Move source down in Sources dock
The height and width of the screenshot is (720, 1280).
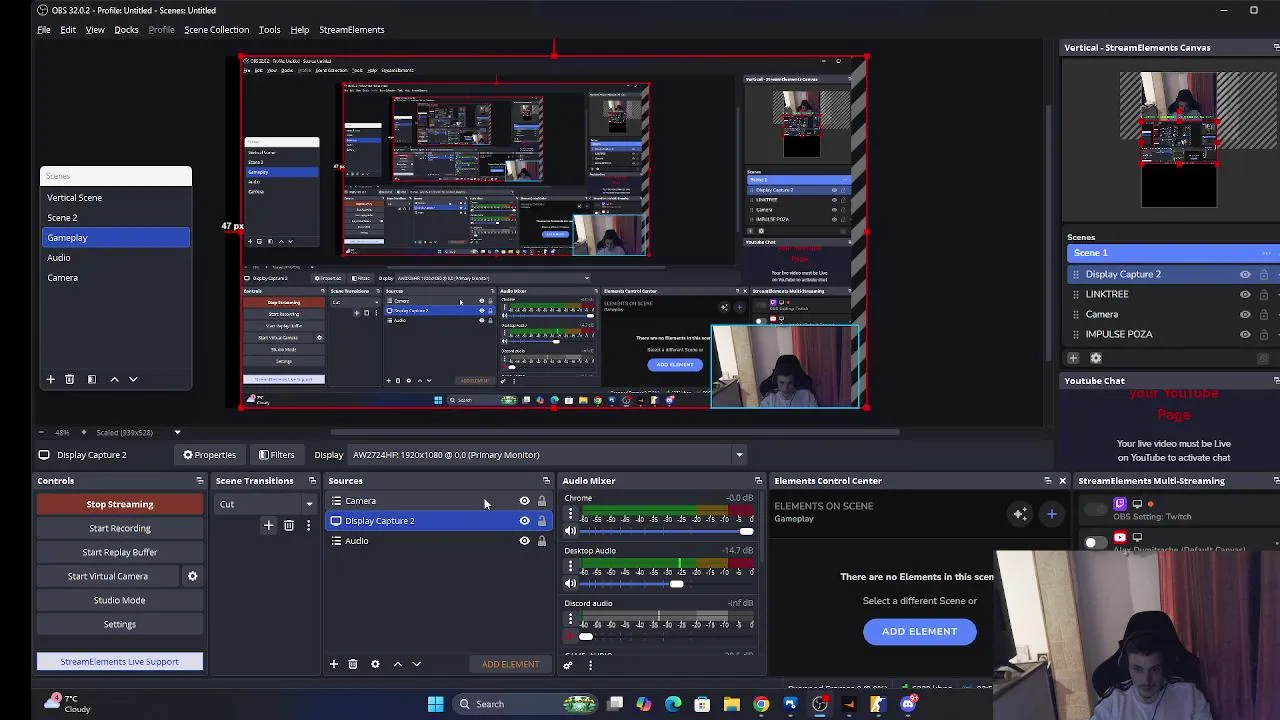click(416, 664)
